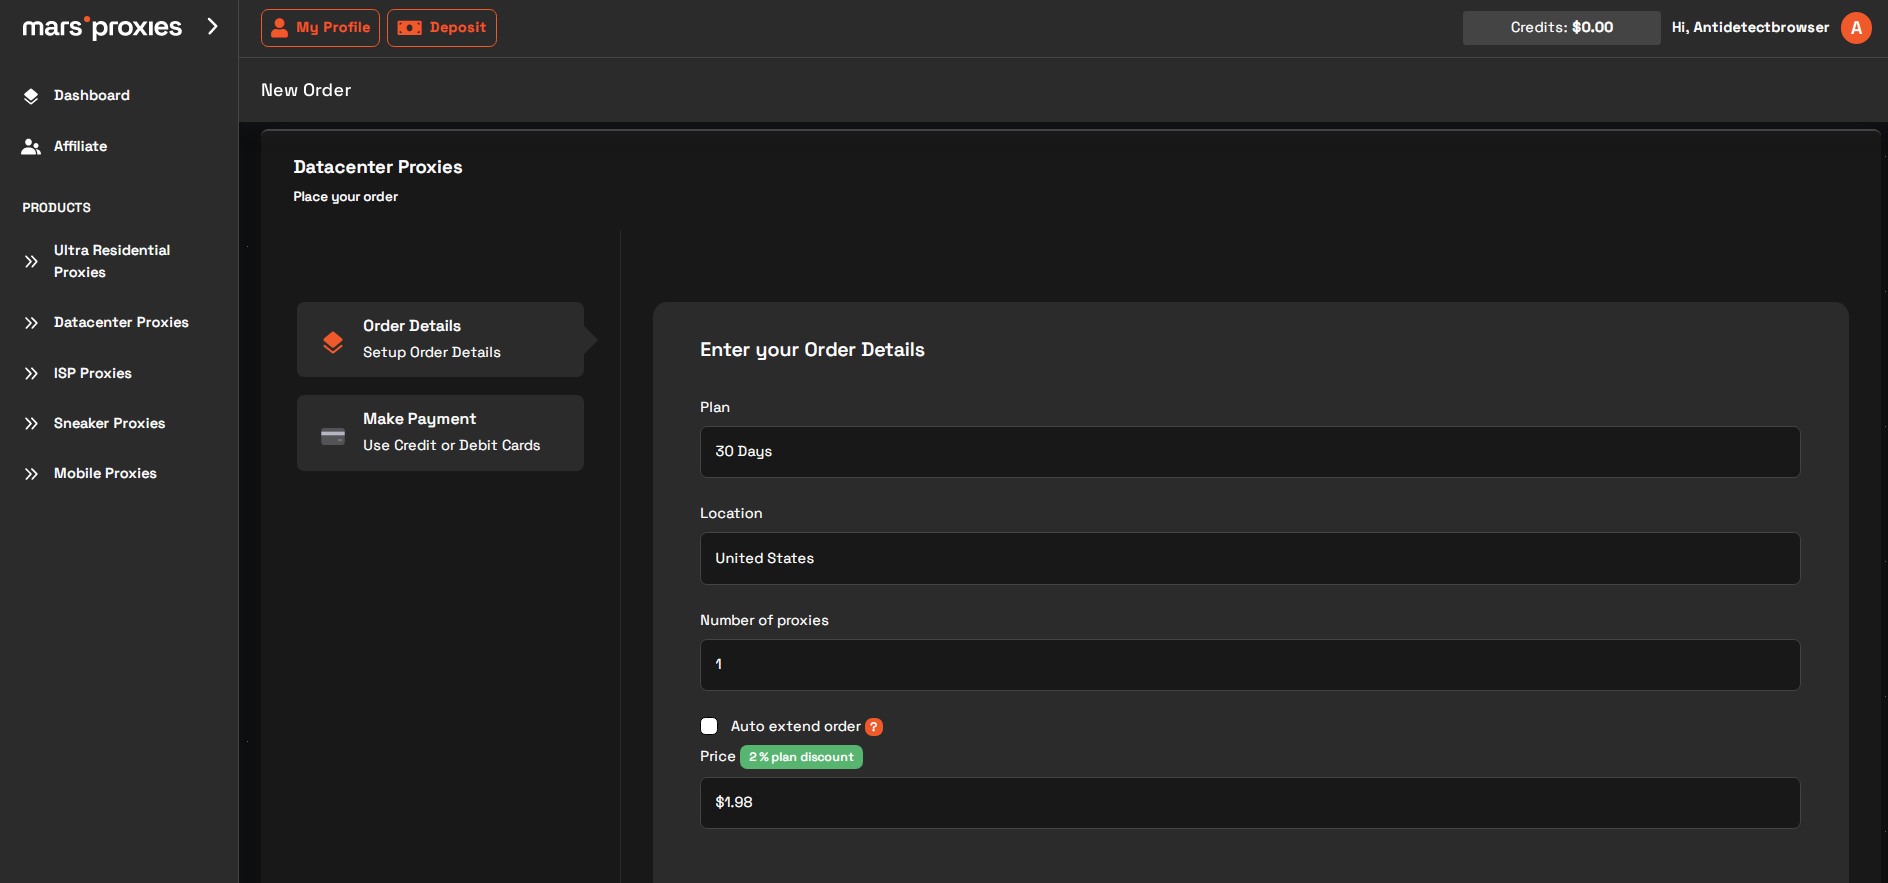Click the Affiliate people icon
This screenshot has height=883, width=1888.
(31, 147)
